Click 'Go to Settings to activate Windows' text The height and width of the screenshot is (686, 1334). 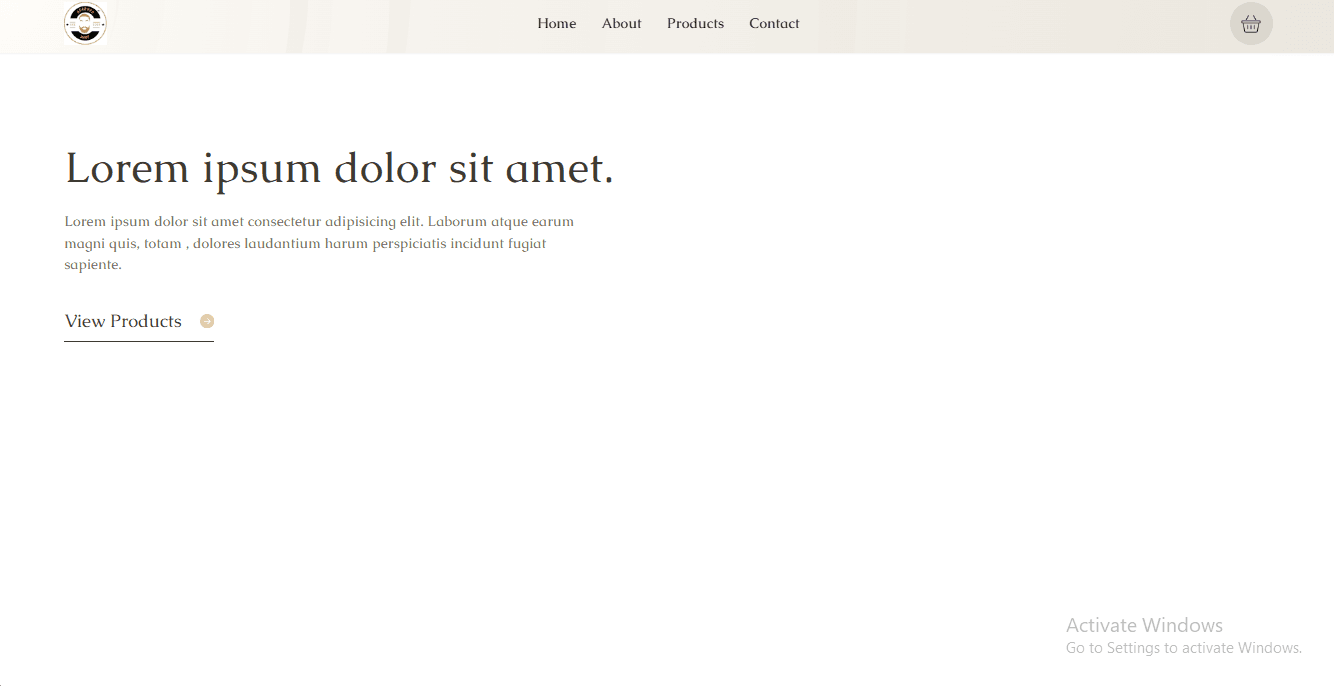click(x=1183, y=647)
